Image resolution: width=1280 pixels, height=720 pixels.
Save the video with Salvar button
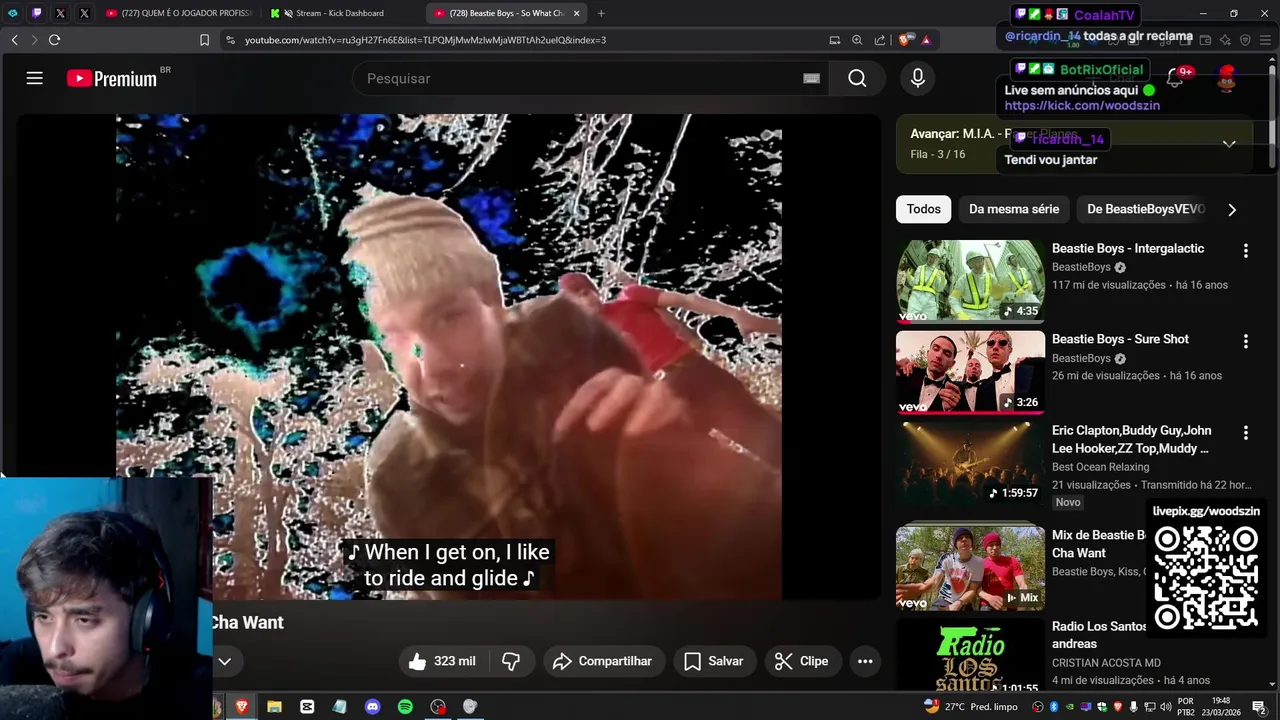click(714, 661)
